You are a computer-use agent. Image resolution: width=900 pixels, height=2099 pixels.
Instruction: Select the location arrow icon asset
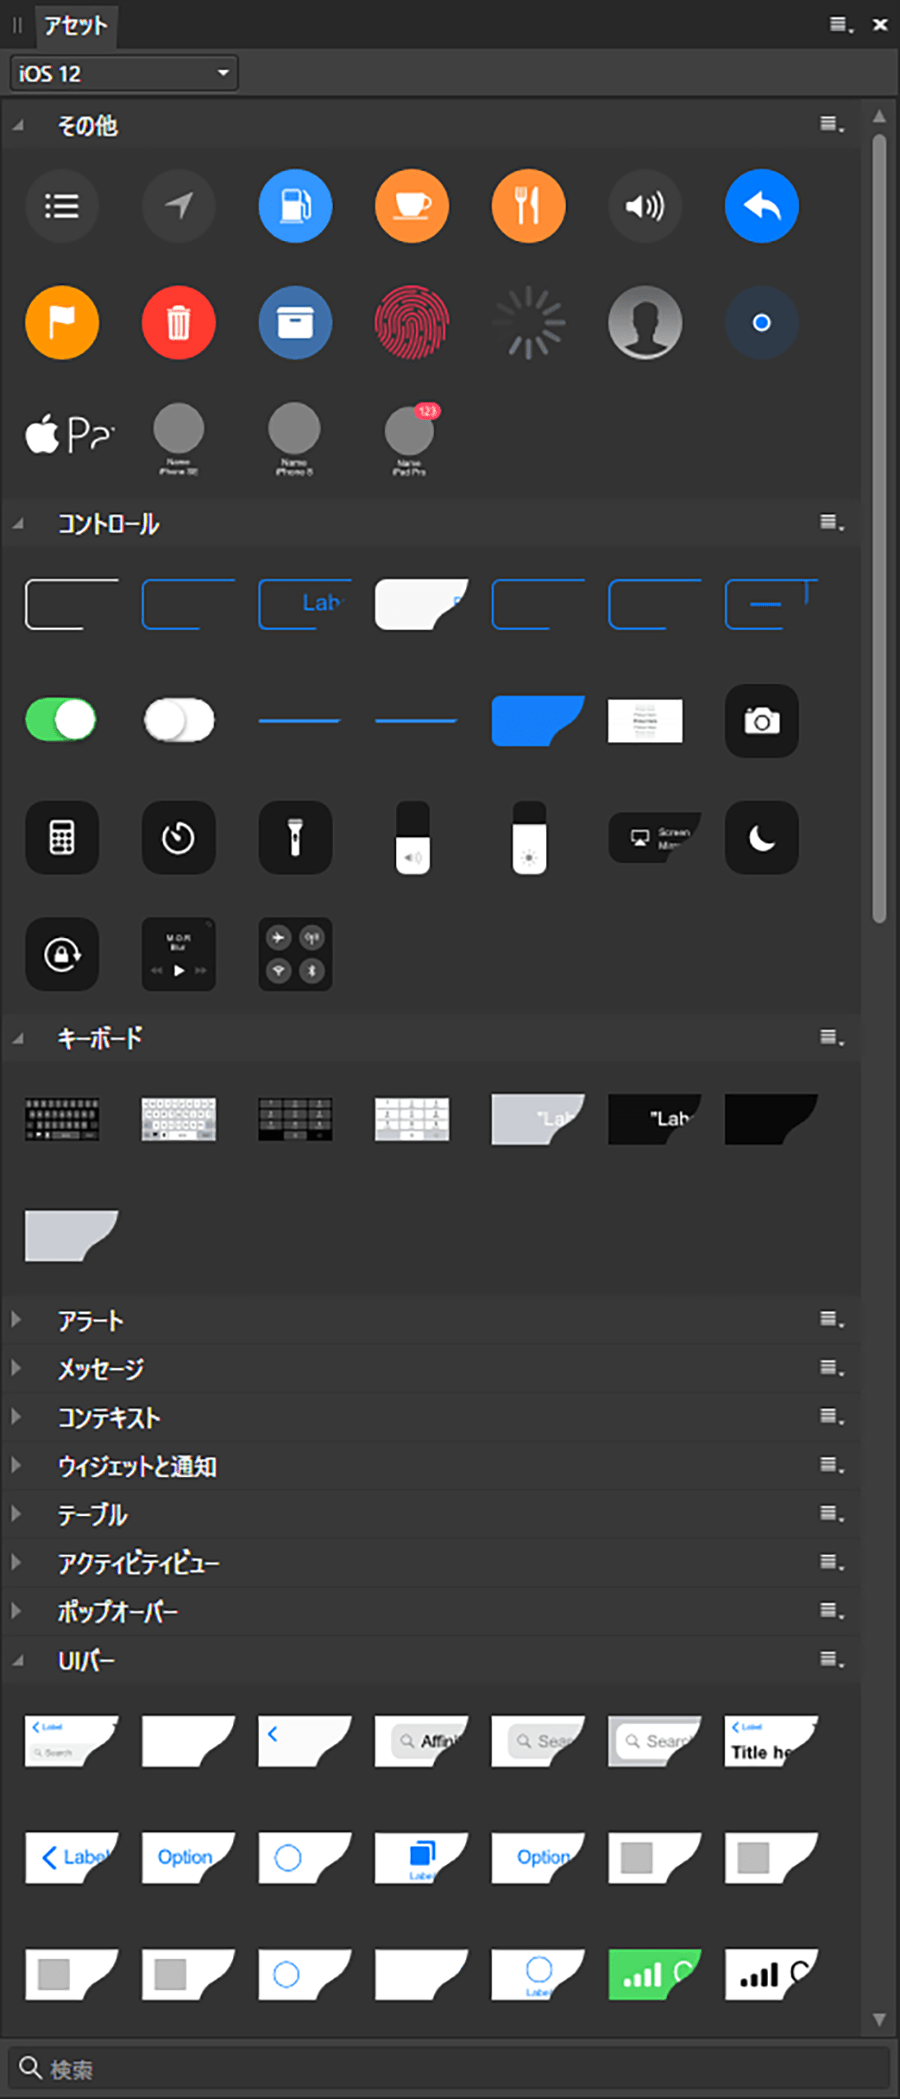click(178, 206)
